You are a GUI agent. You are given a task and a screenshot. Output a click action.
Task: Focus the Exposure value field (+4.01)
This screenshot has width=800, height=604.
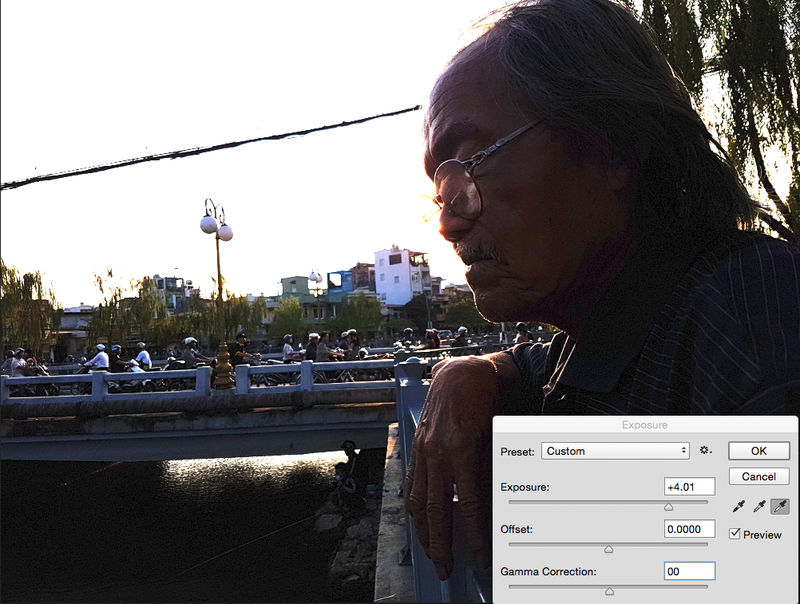pos(689,487)
